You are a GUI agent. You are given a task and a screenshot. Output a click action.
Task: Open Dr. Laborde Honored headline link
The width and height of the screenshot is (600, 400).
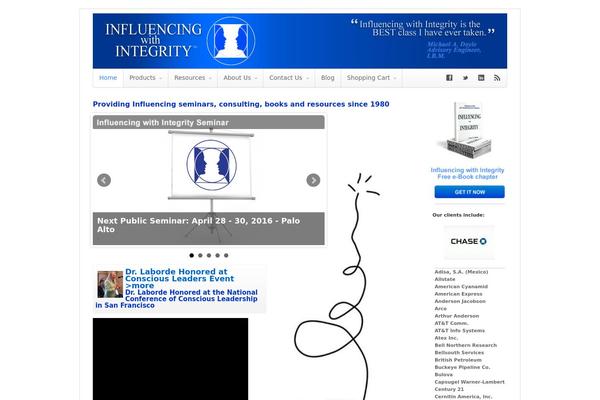click(x=179, y=275)
